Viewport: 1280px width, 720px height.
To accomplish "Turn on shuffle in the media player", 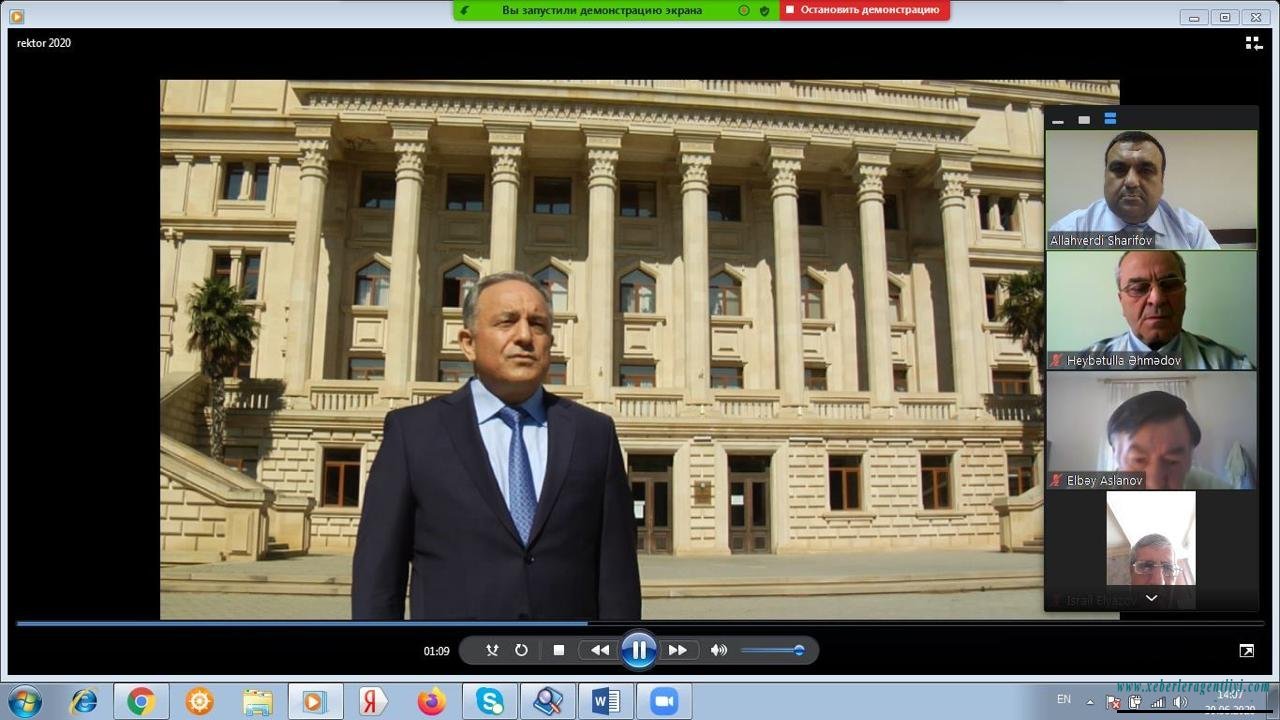I will pyautogui.click(x=492, y=650).
